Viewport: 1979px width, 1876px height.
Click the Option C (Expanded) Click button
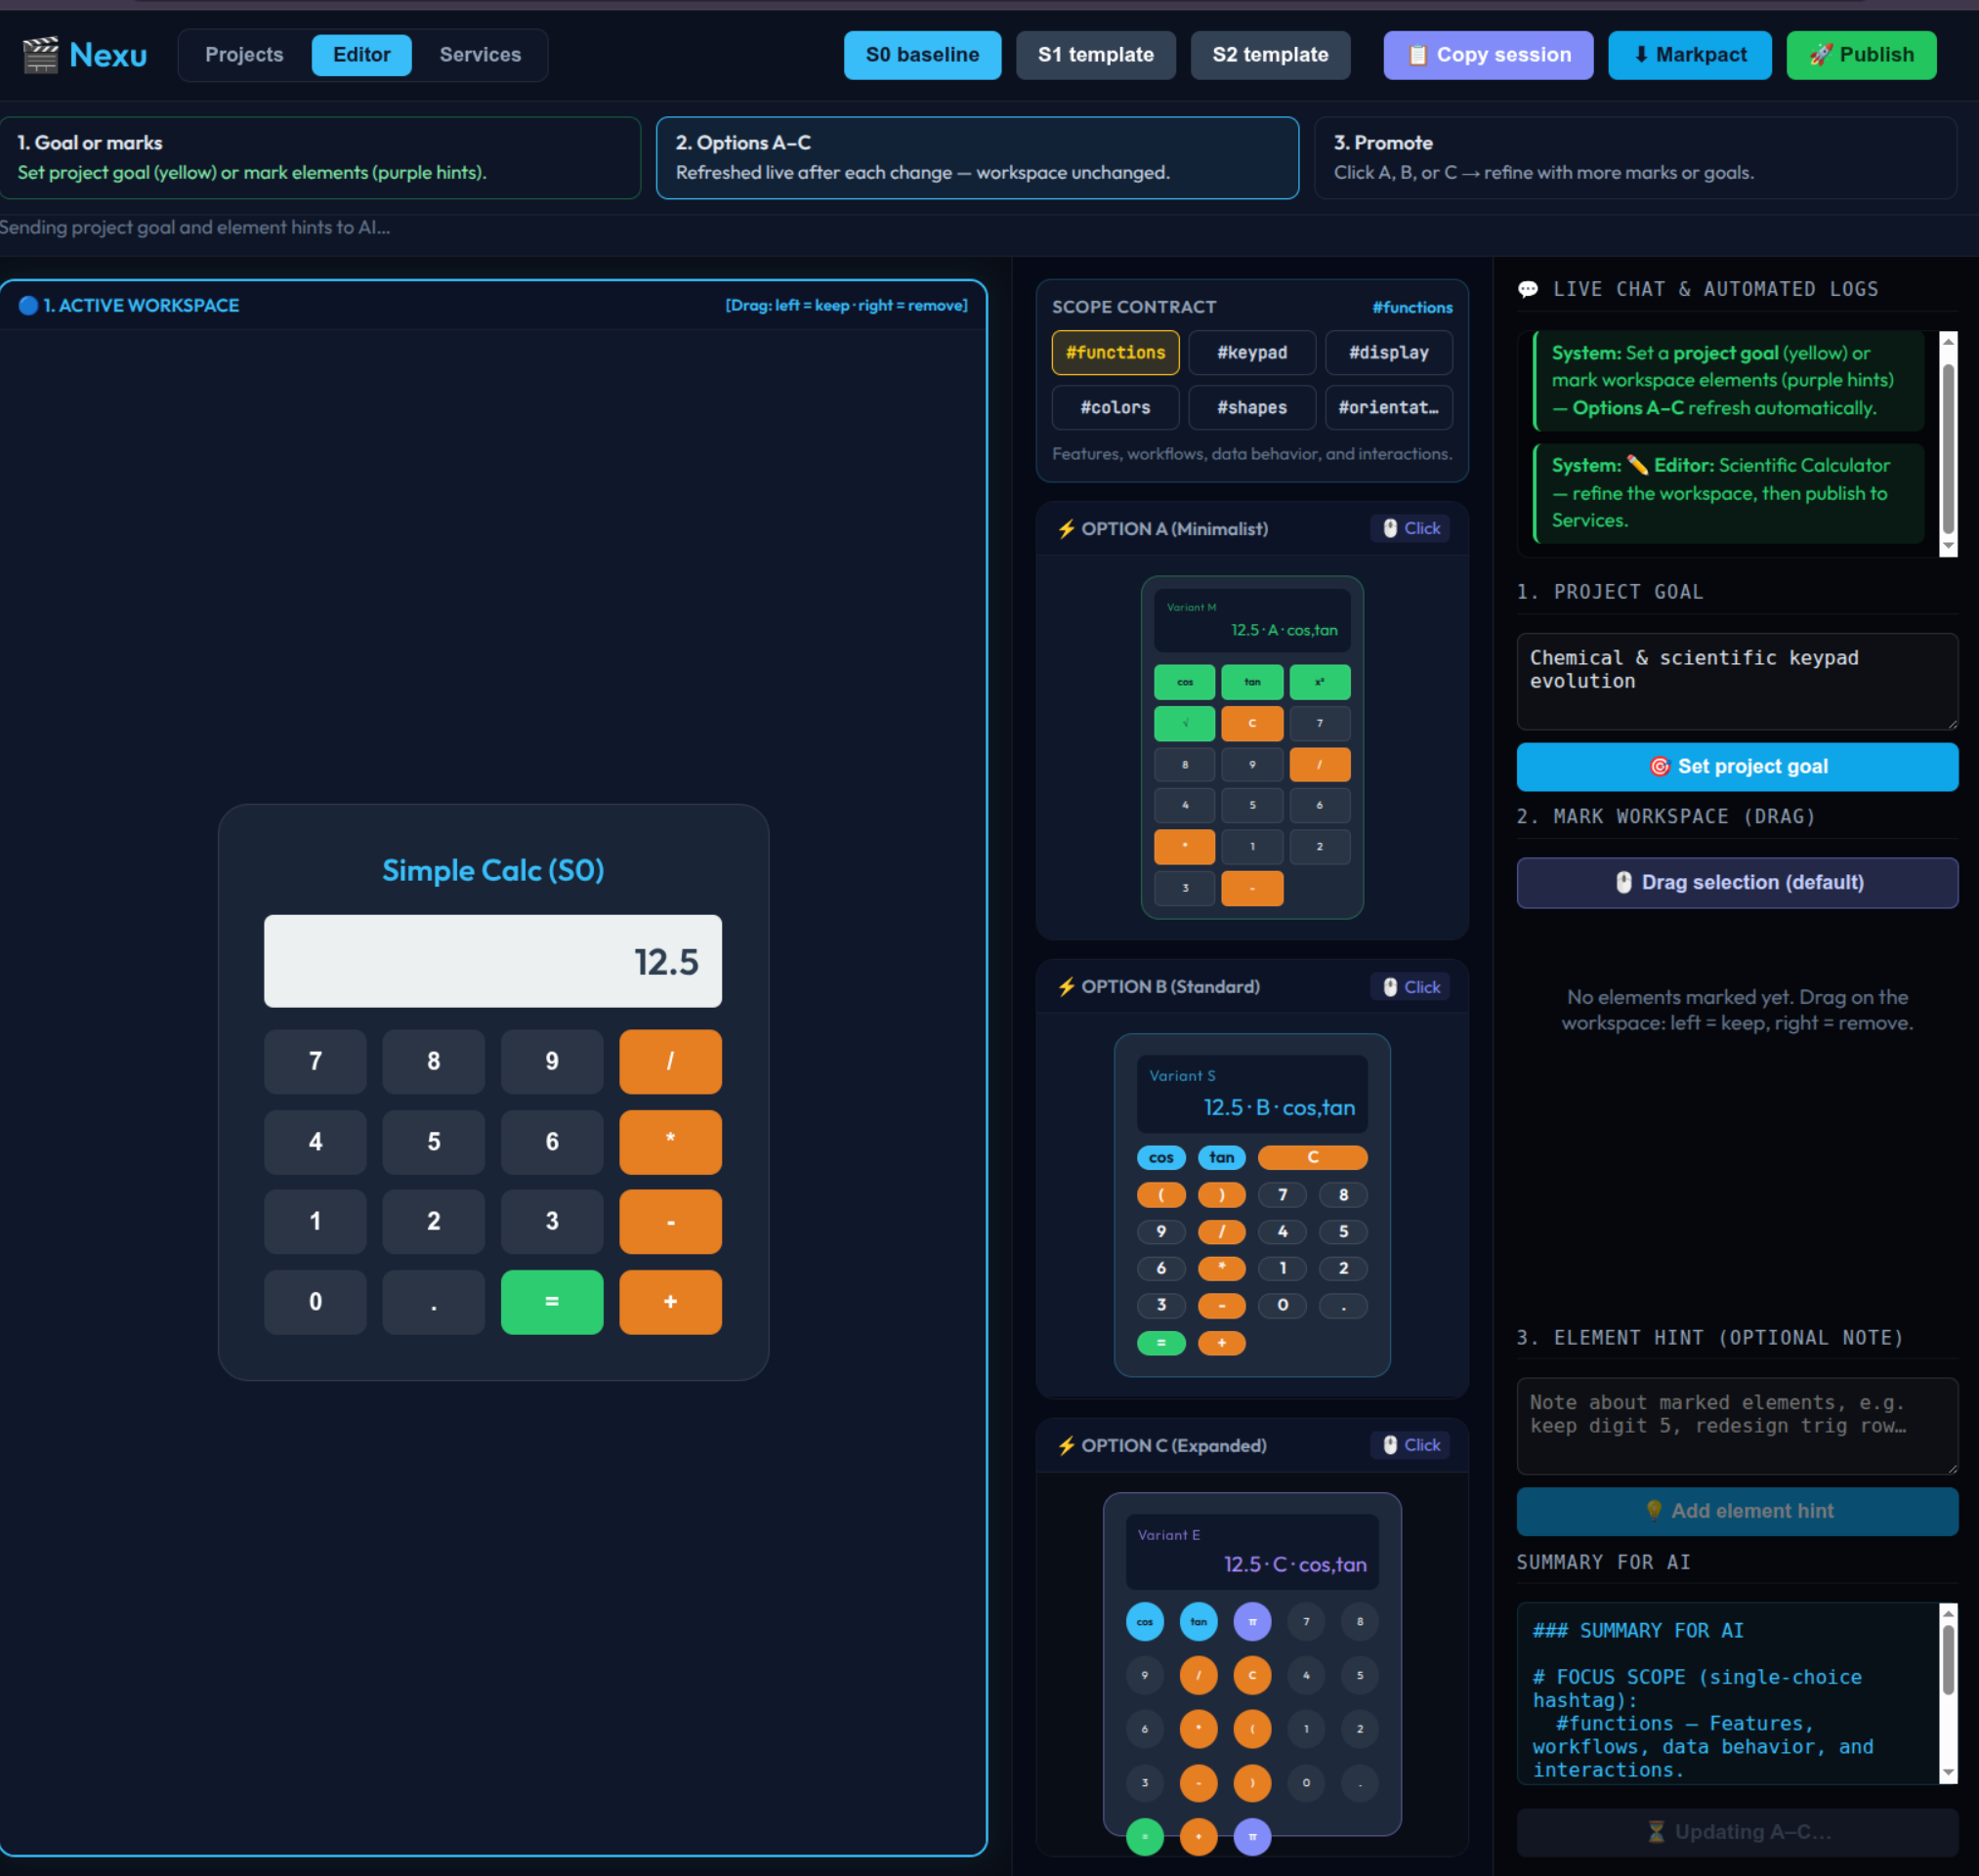1410,1445
